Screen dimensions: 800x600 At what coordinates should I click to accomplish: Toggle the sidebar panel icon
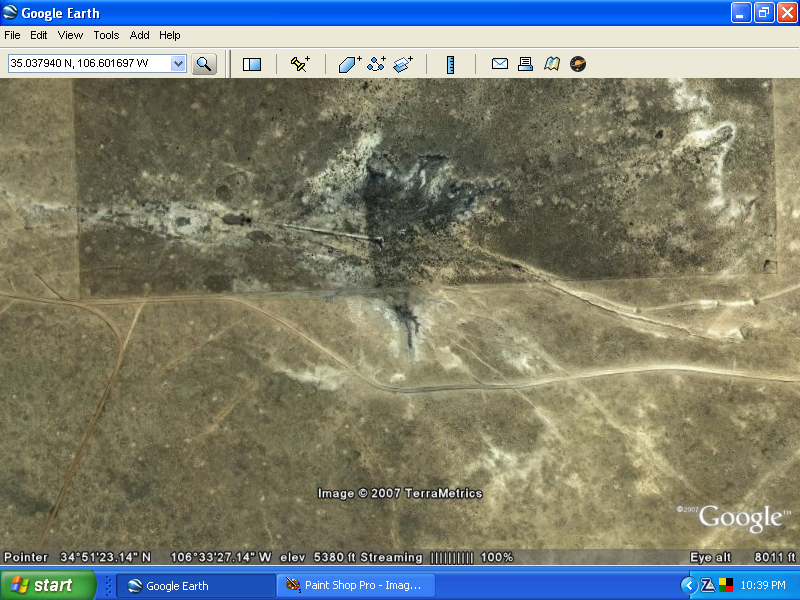coord(252,64)
